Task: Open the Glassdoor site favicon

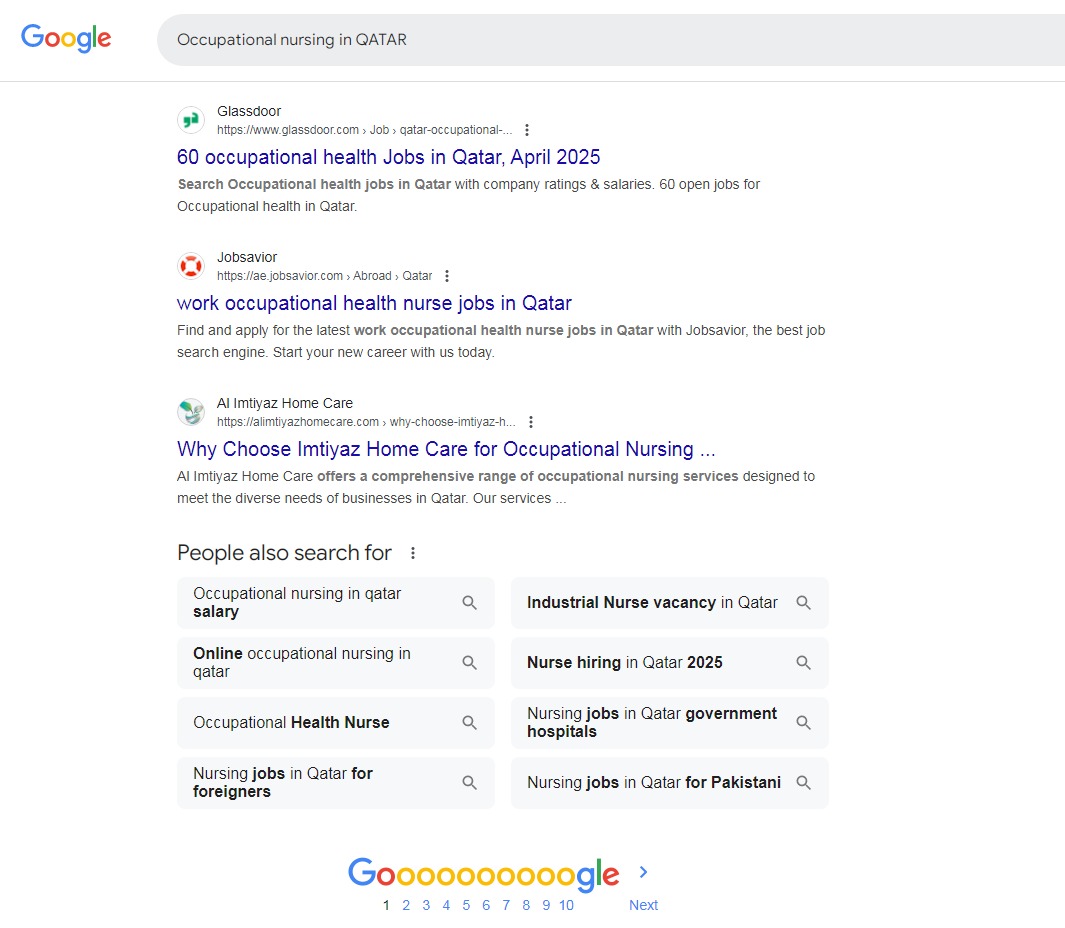Action: (191, 120)
